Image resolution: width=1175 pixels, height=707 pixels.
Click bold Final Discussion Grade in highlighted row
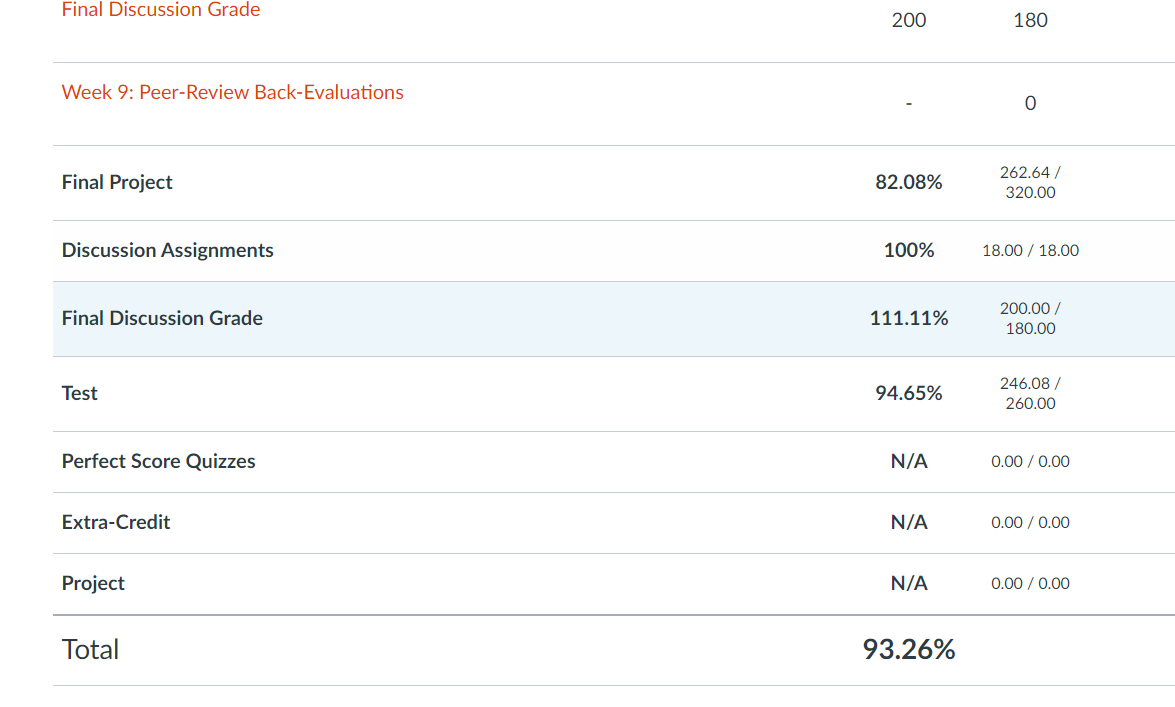(162, 318)
